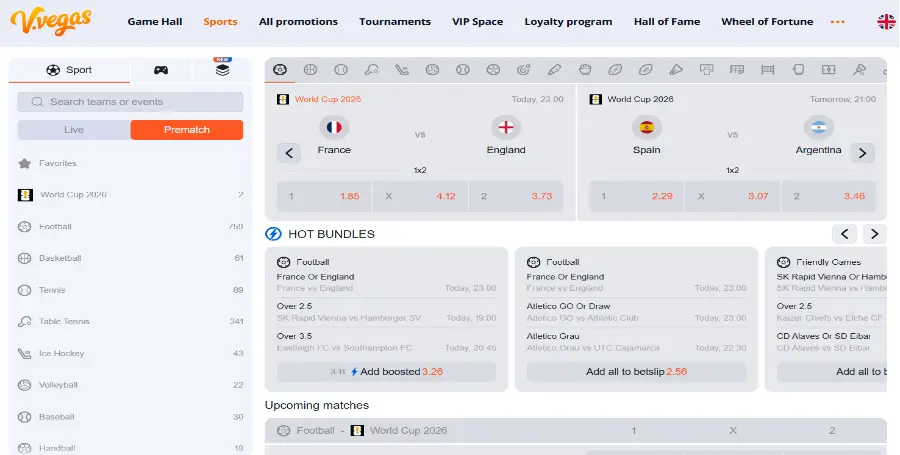The height and width of the screenshot is (455, 900).
Task: Switch to the Live toggle
Action: click(74, 130)
